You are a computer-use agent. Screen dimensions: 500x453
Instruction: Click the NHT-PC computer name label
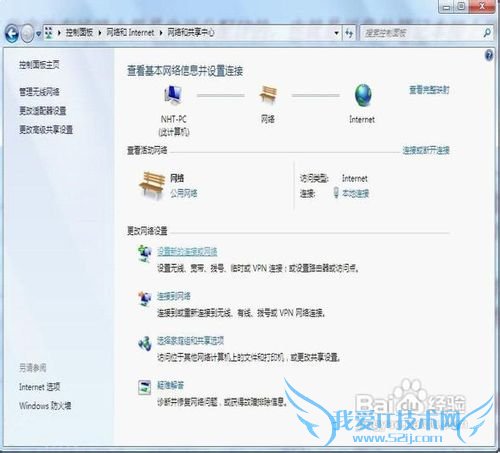173,119
